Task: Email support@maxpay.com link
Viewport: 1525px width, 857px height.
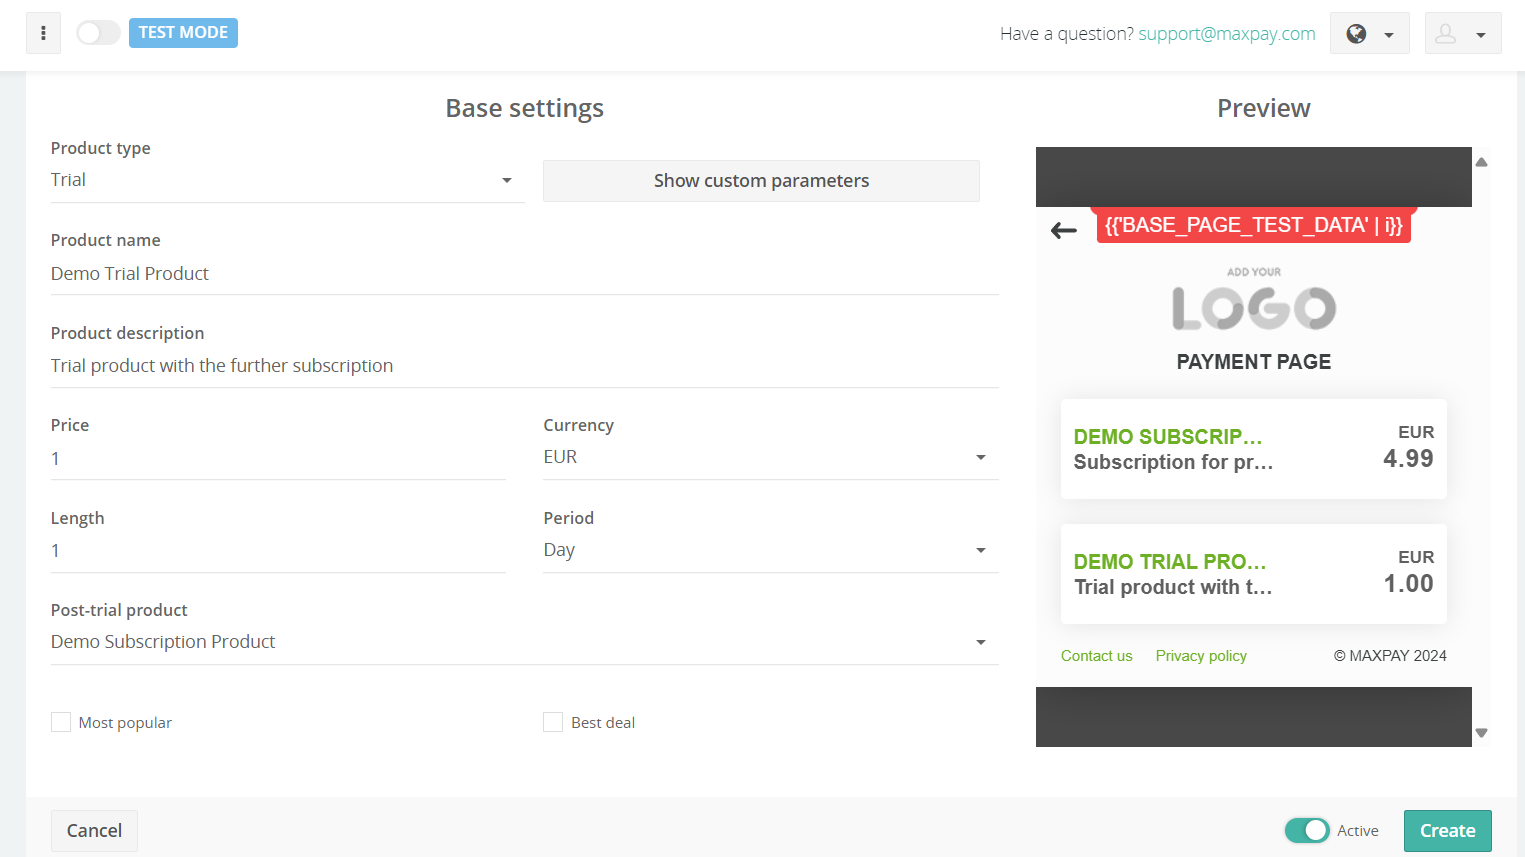Action: 1227,34
